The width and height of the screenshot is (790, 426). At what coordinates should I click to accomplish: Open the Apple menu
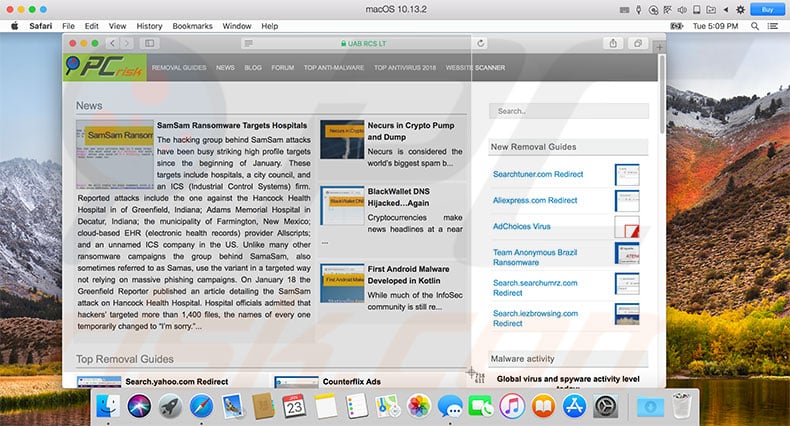coord(15,26)
